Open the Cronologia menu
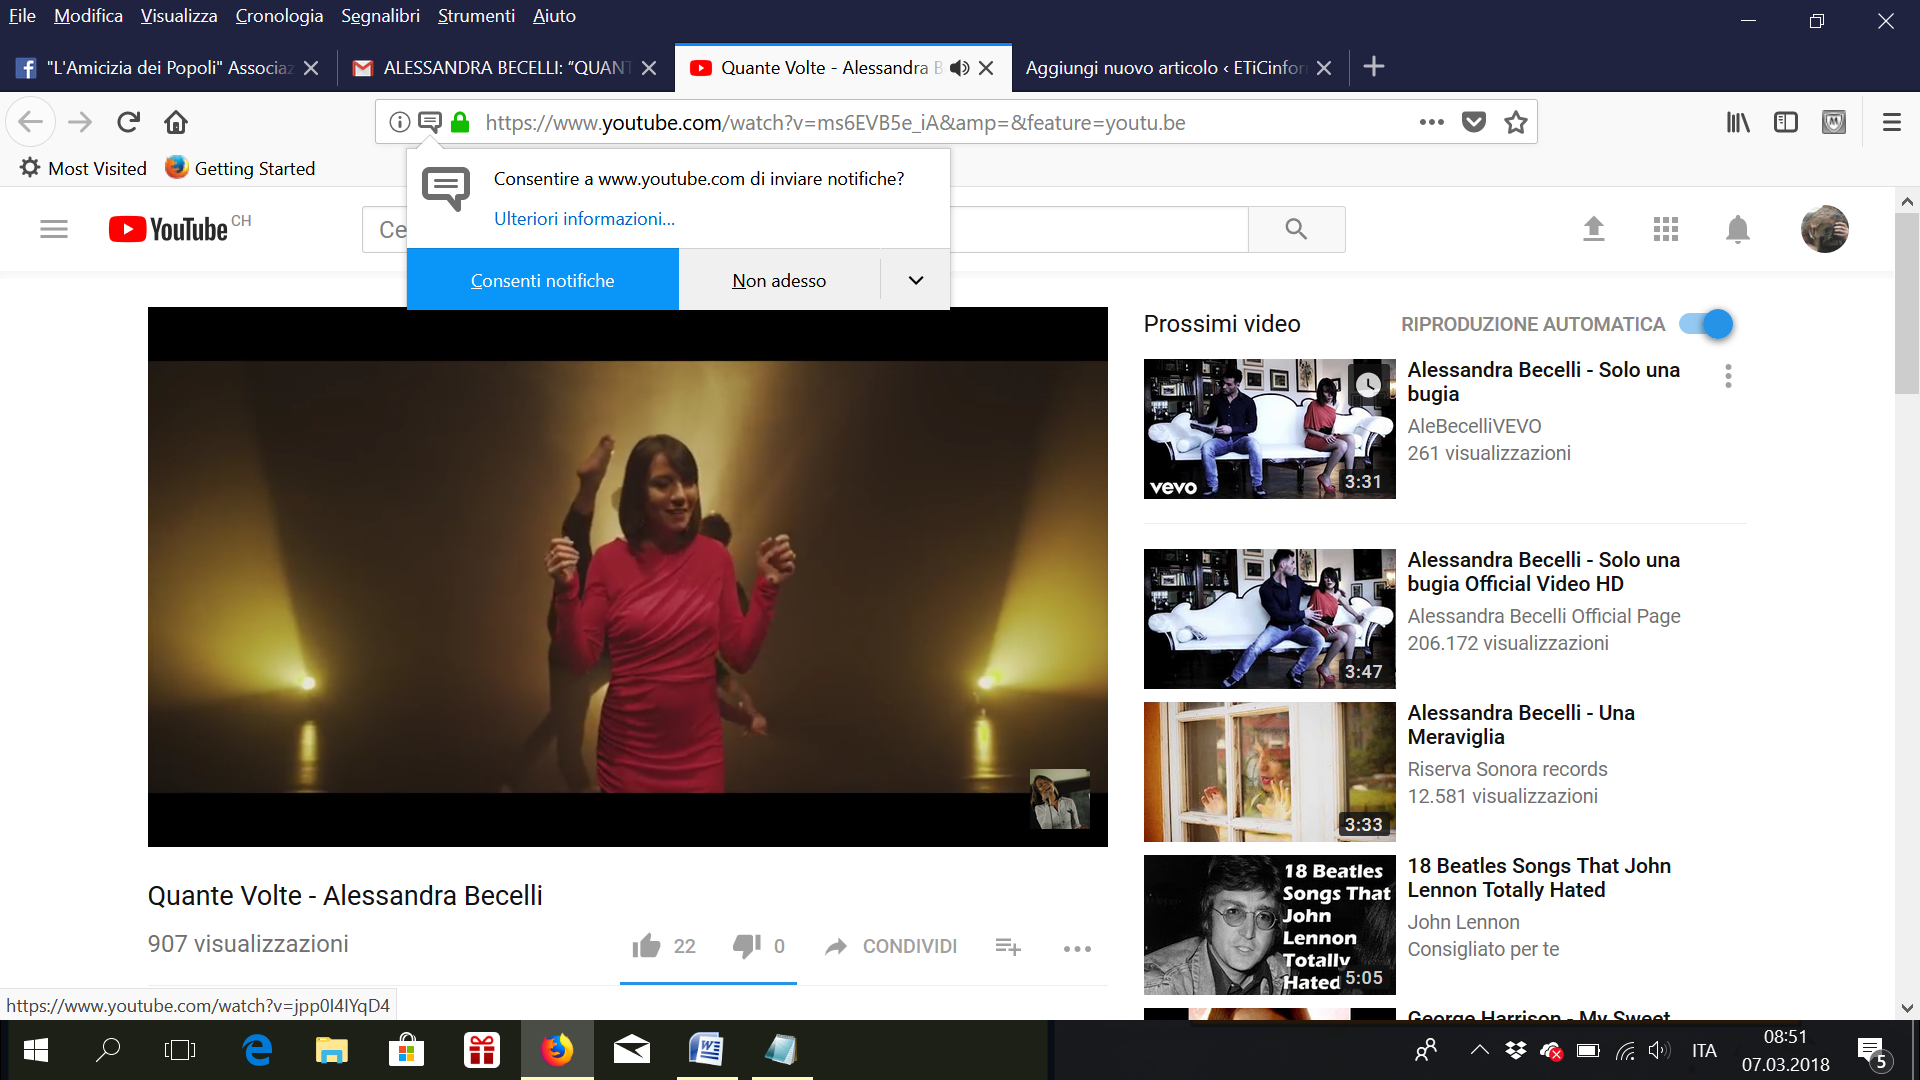 279,16
